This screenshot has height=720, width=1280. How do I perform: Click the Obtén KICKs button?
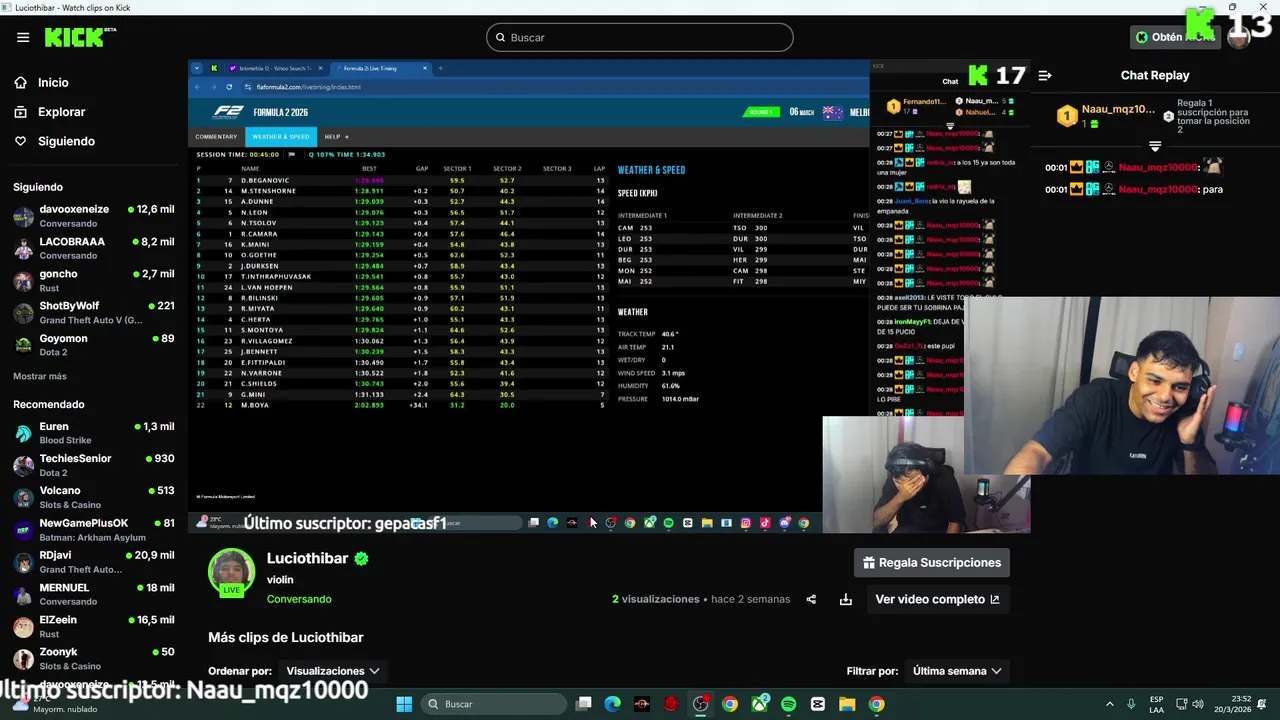[x=1174, y=37]
